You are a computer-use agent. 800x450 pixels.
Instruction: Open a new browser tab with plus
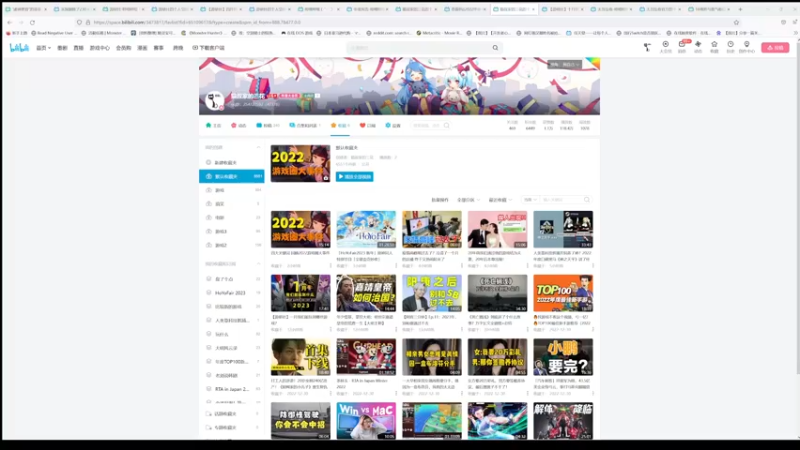740,9
